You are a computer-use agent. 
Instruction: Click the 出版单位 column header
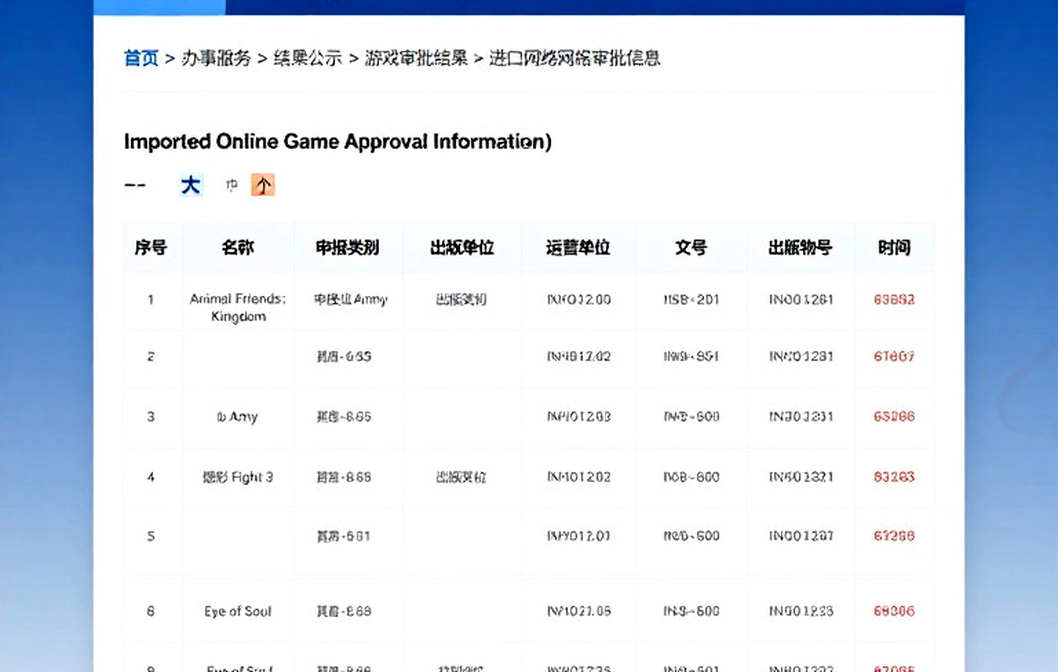coord(462,248)
